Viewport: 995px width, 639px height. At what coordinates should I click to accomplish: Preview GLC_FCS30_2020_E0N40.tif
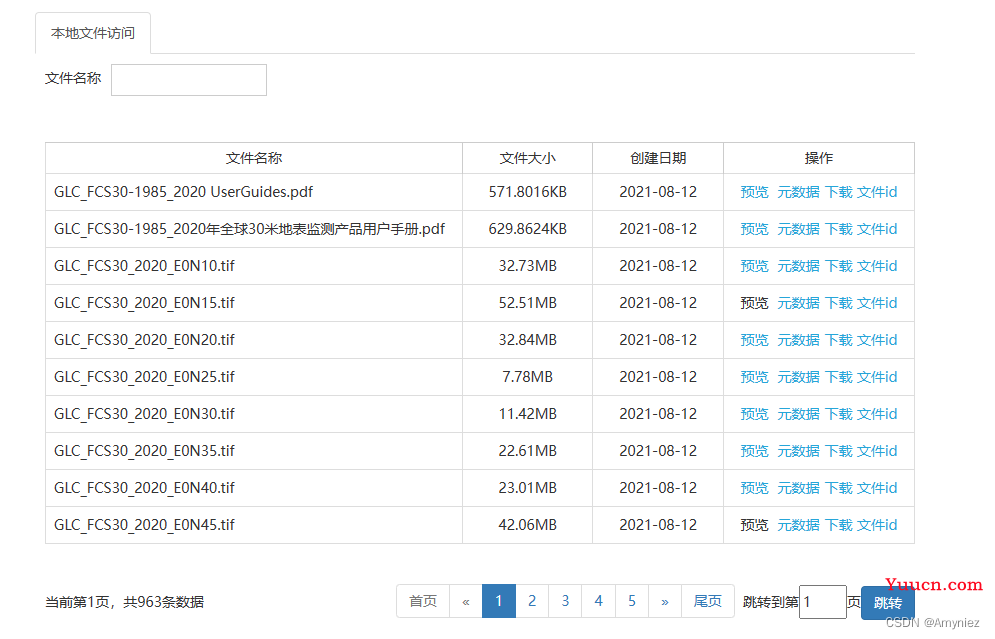754,488
